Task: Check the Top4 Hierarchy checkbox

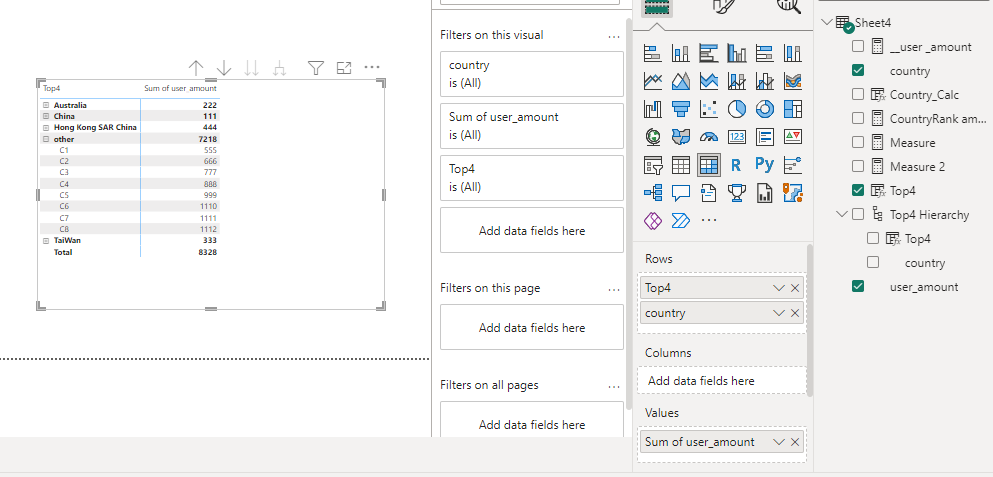Action: click(857, 214)
